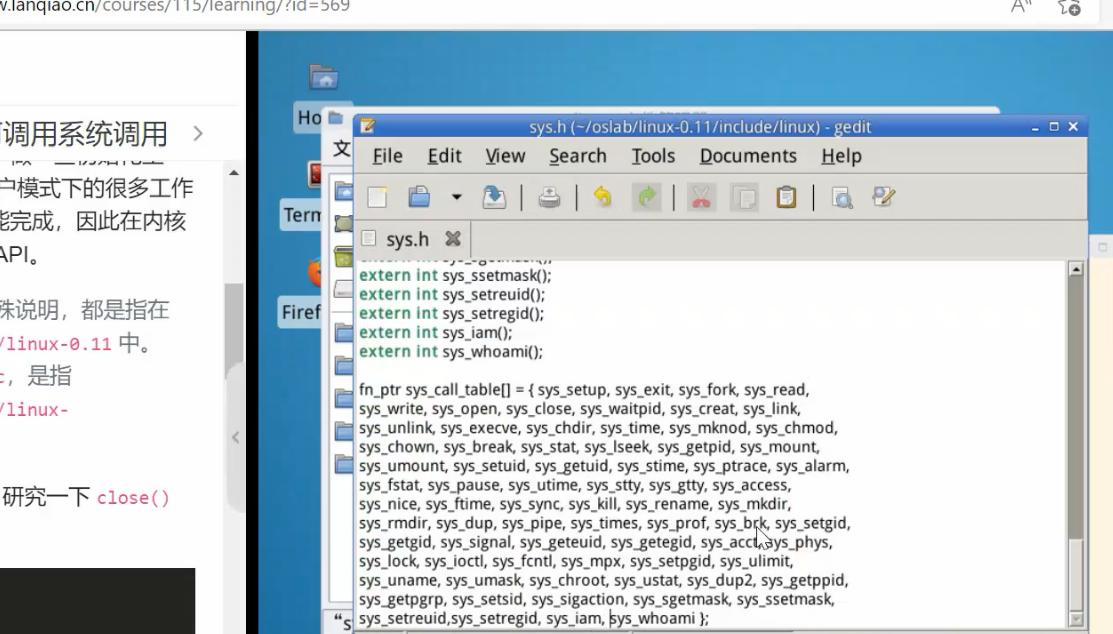
Task: Click the chevron next to the 调用系统调用 heading
Action: (197, 133)
